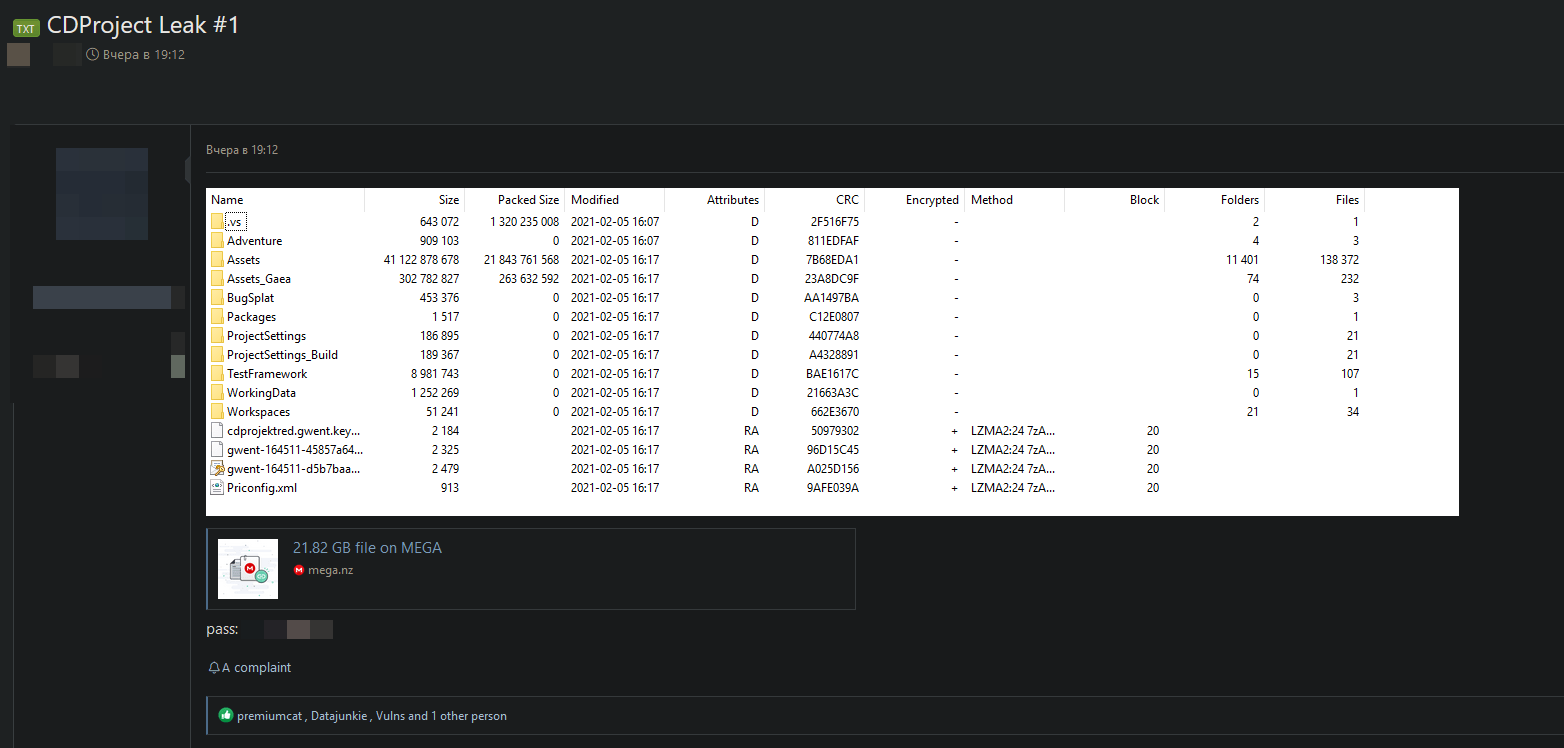Image resolution: width=1564 pixels, height=748 pixels.
Task: Click the Assets folder count 11 401
Action: (x=1243, y=260)
